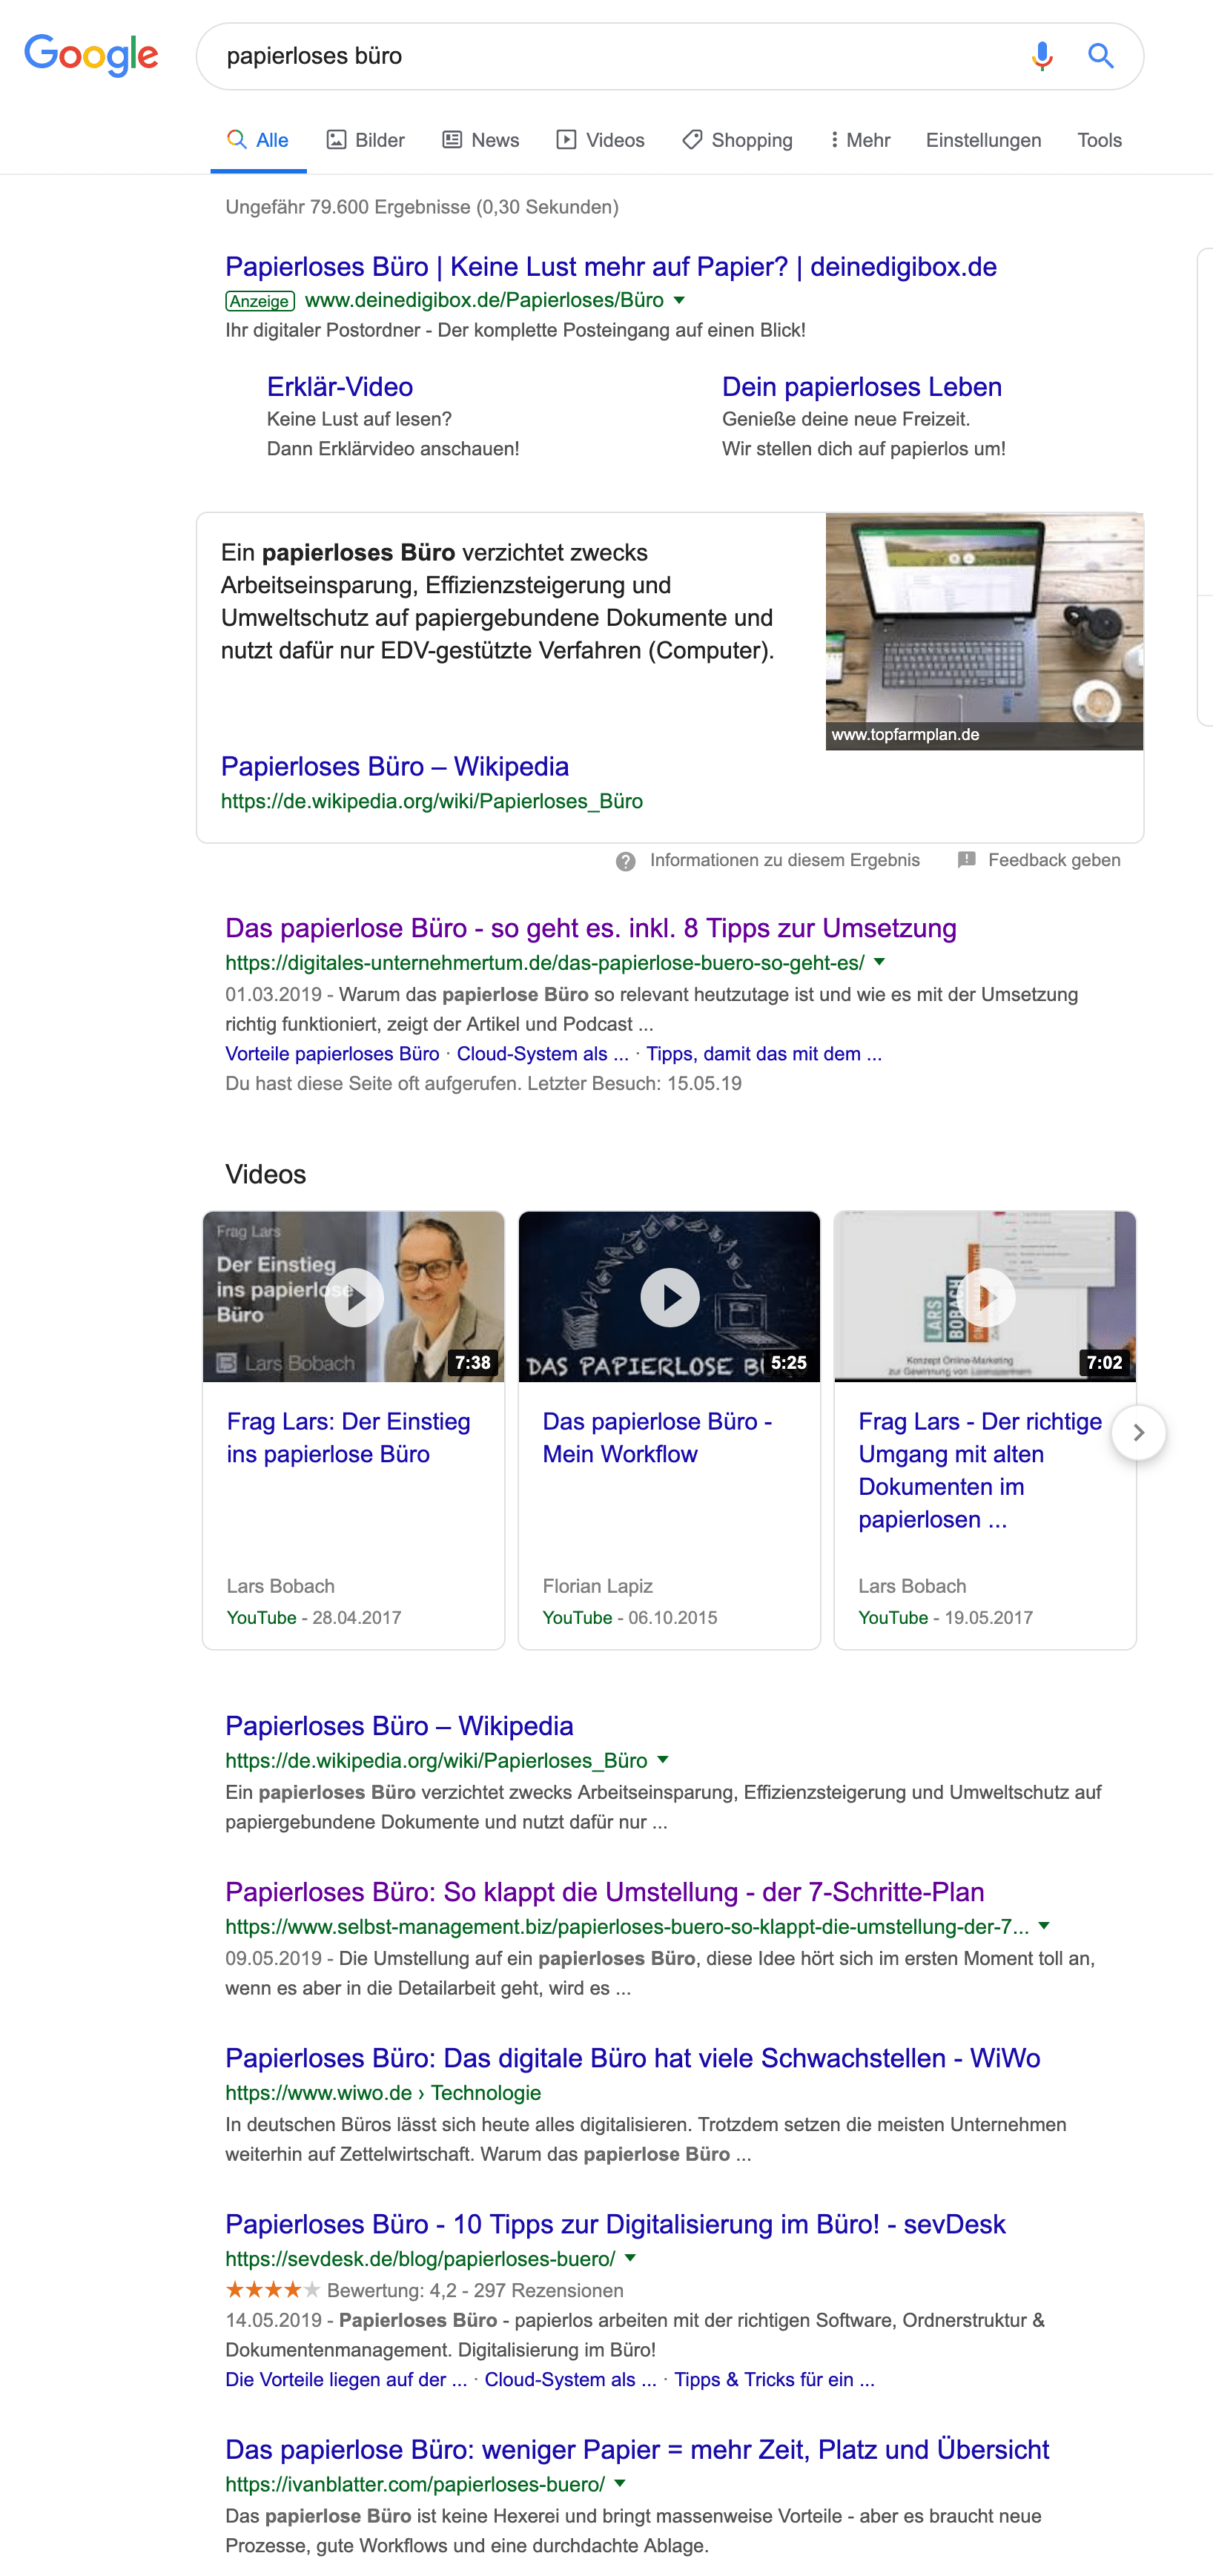Open 'Dein papierloses Leben' sitelink
The image size is (1213, 2576).
point(862,387)
